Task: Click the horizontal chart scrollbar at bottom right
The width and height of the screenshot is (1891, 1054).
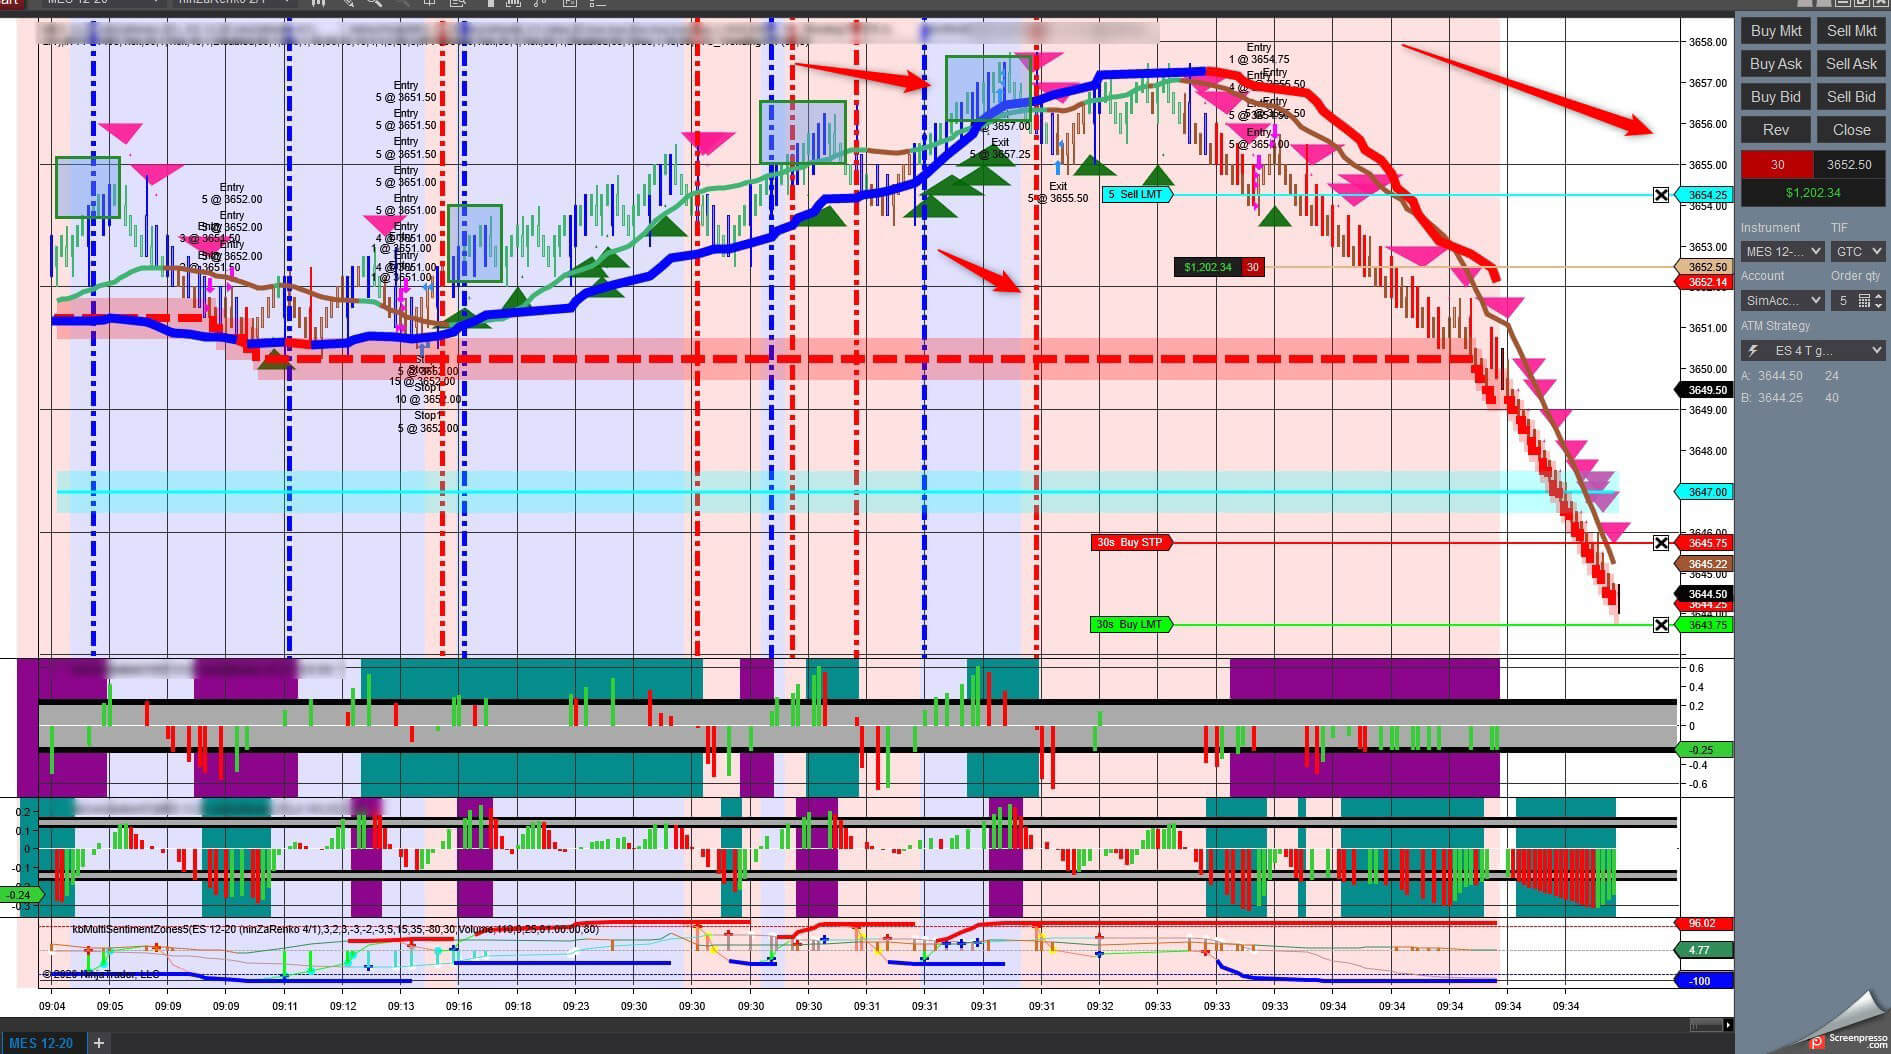Action: [x=1706, y=1025]
